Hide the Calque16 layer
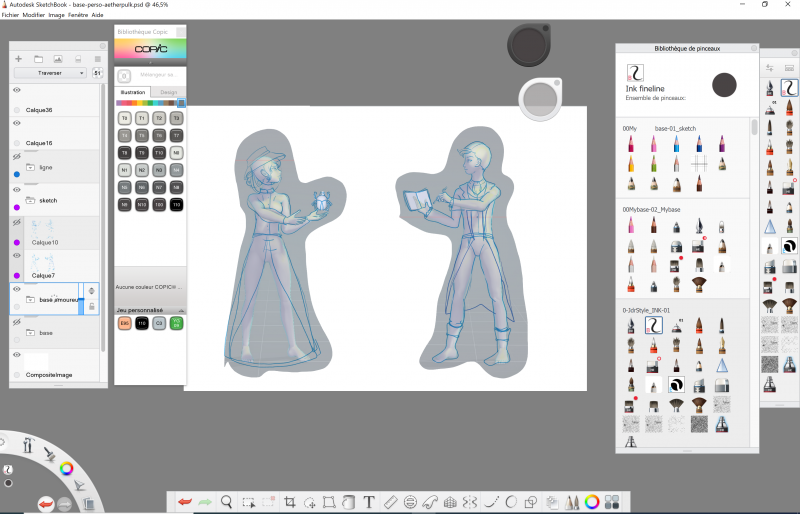 17,123
